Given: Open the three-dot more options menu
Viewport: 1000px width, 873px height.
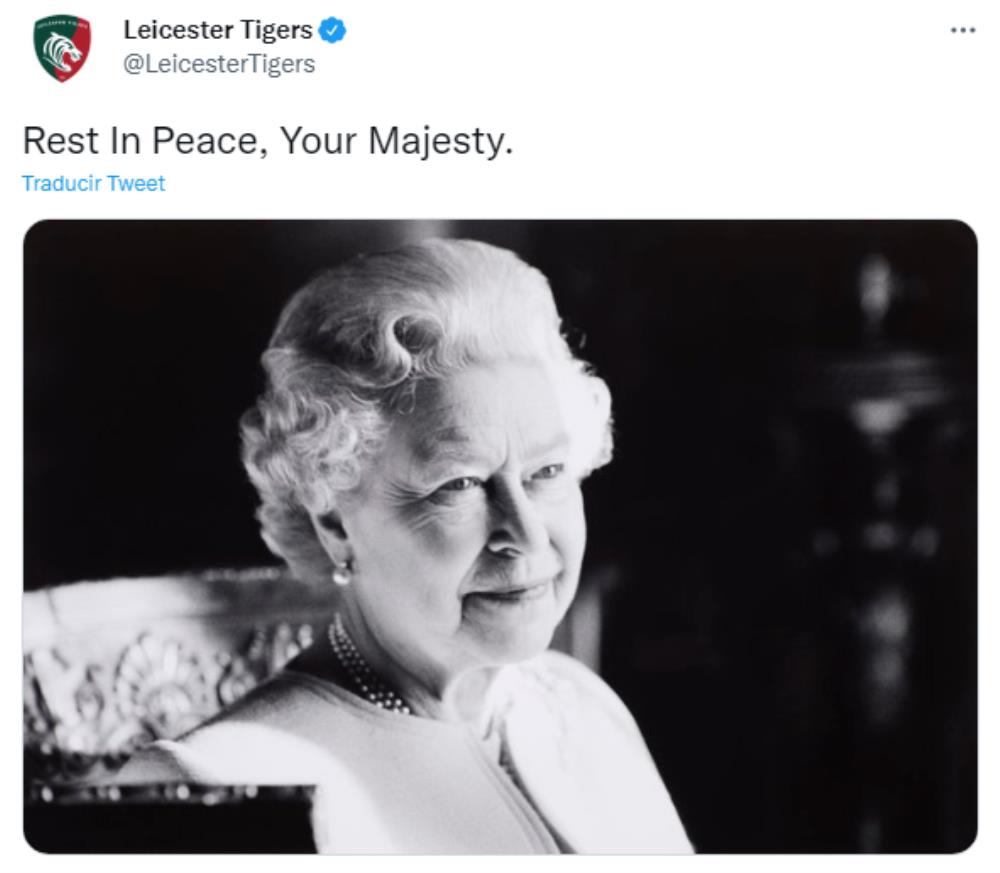Looking at the screenshot, I should click(x=963, y=30).
